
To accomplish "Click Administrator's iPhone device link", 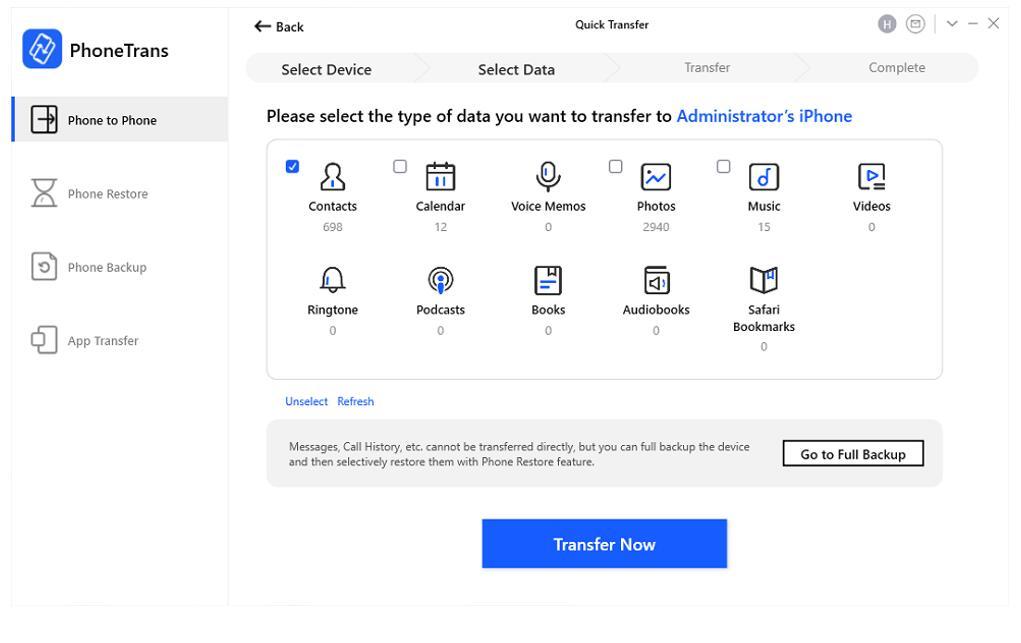I will pos(764,116).
